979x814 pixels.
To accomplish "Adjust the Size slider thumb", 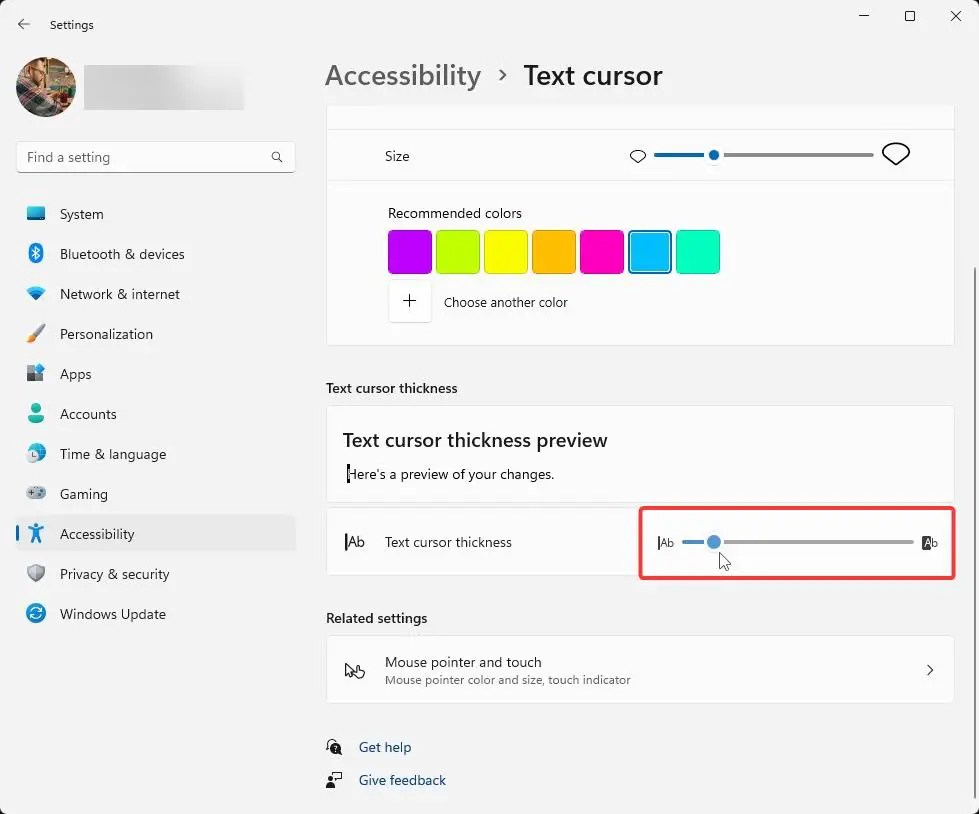I will (x=714, y=155).
